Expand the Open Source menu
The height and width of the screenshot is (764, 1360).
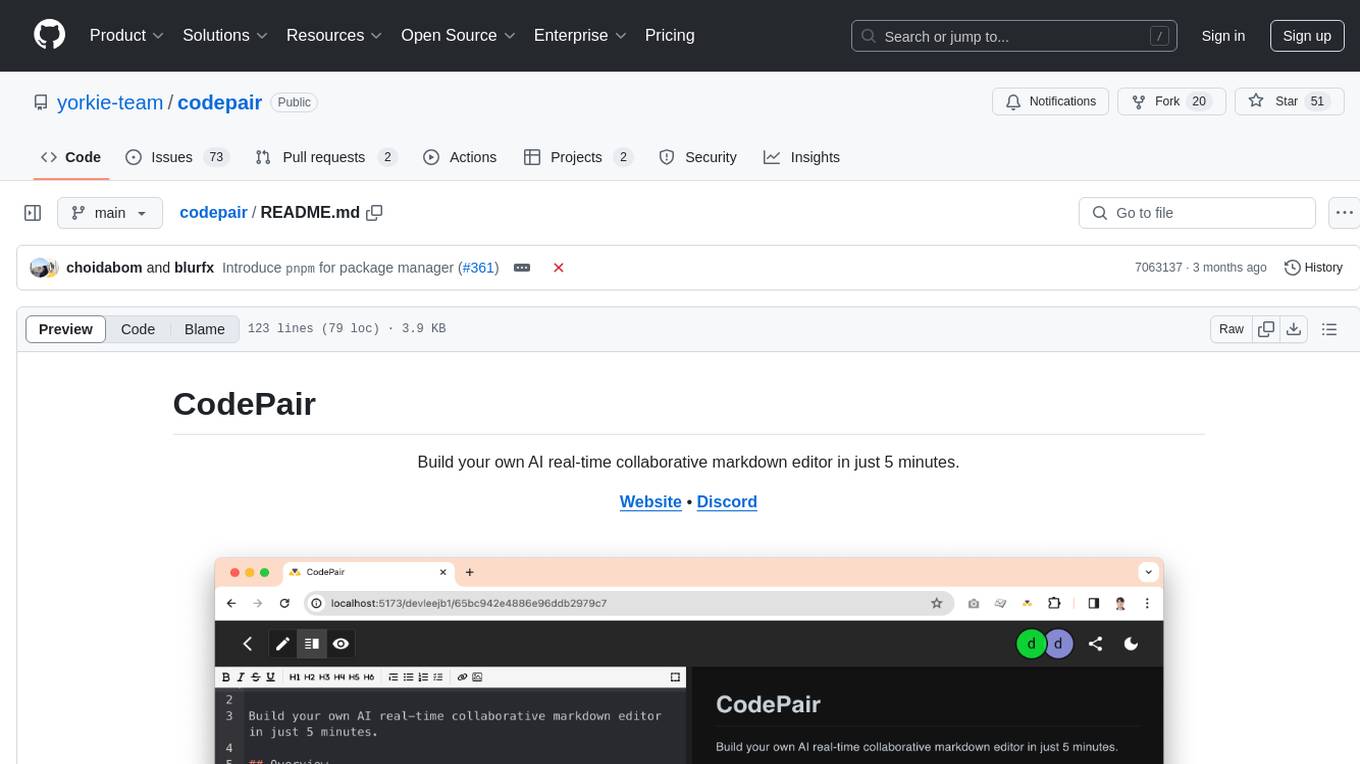pos(458,35)
